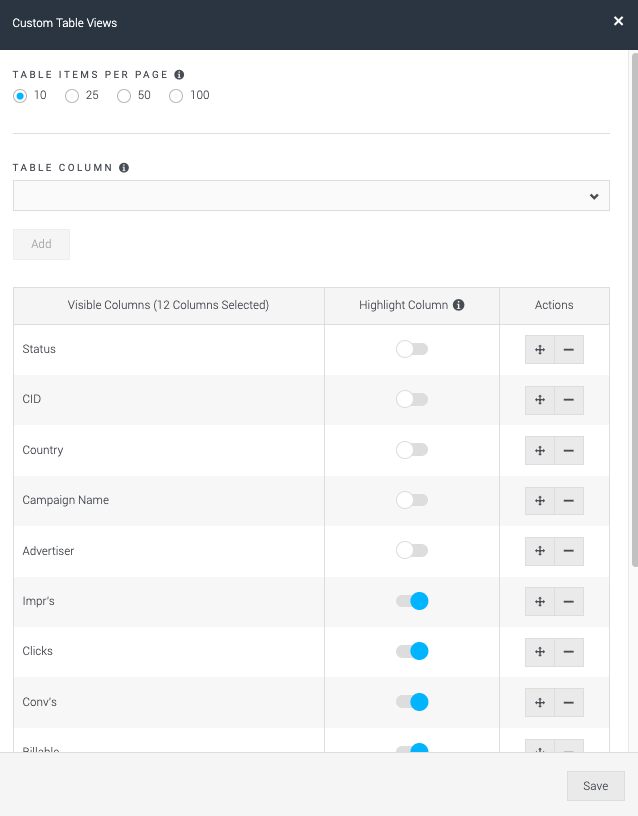
Task: Click the move icon for CID row
Action: point(540,400)
